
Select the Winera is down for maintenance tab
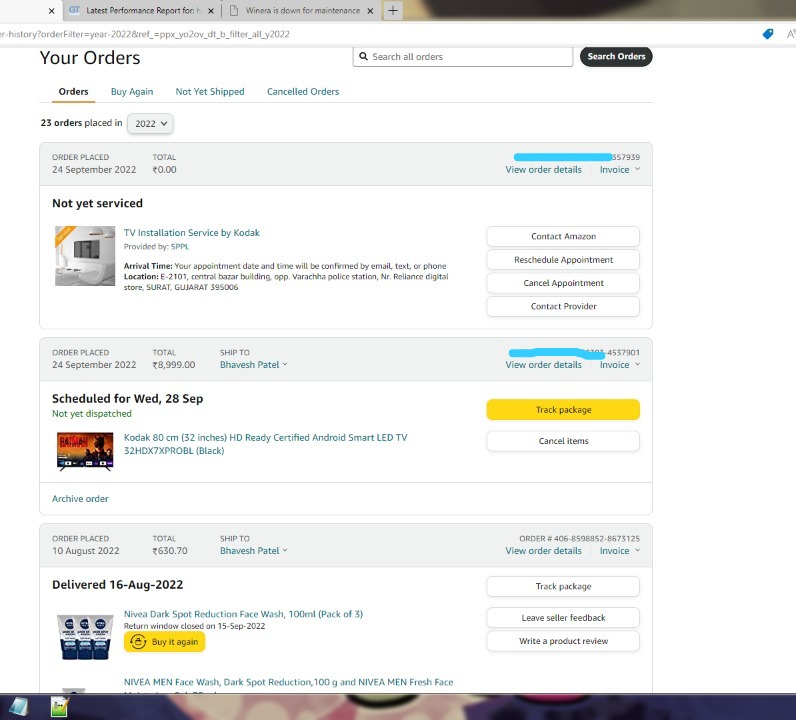click(302, 11)
